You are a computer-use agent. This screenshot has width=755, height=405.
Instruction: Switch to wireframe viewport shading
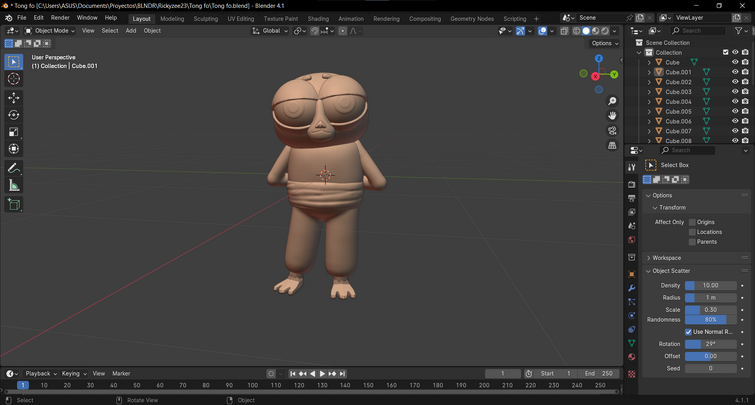(576, 31)
